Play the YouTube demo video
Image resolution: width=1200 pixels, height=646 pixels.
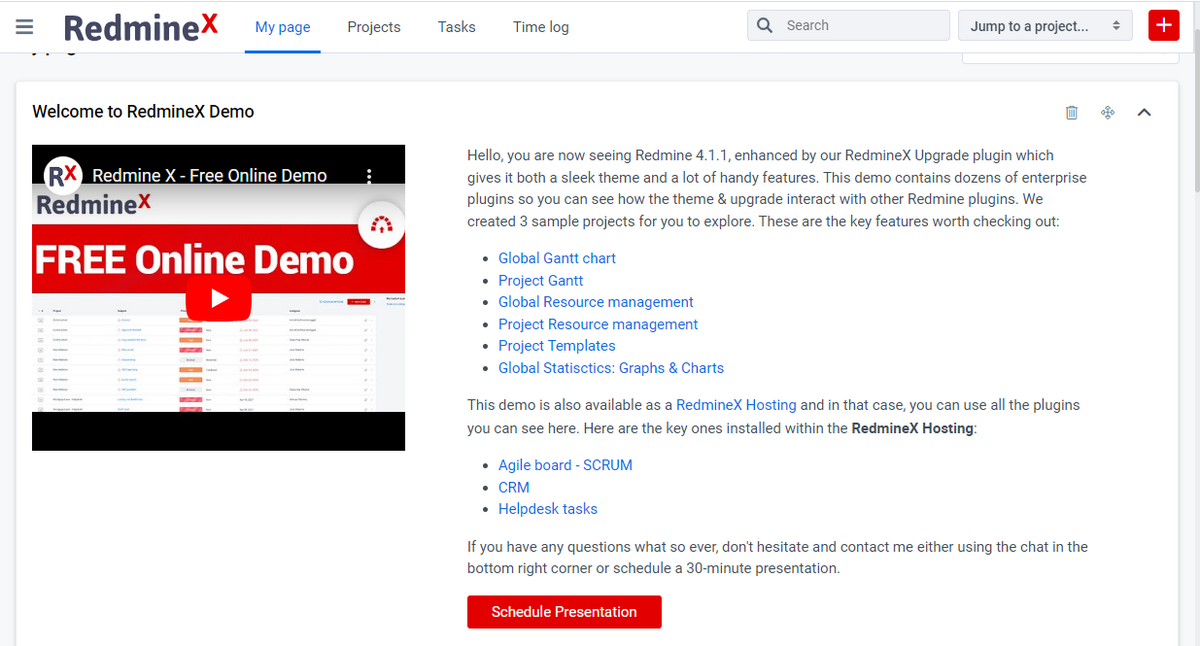click(218, 298)
